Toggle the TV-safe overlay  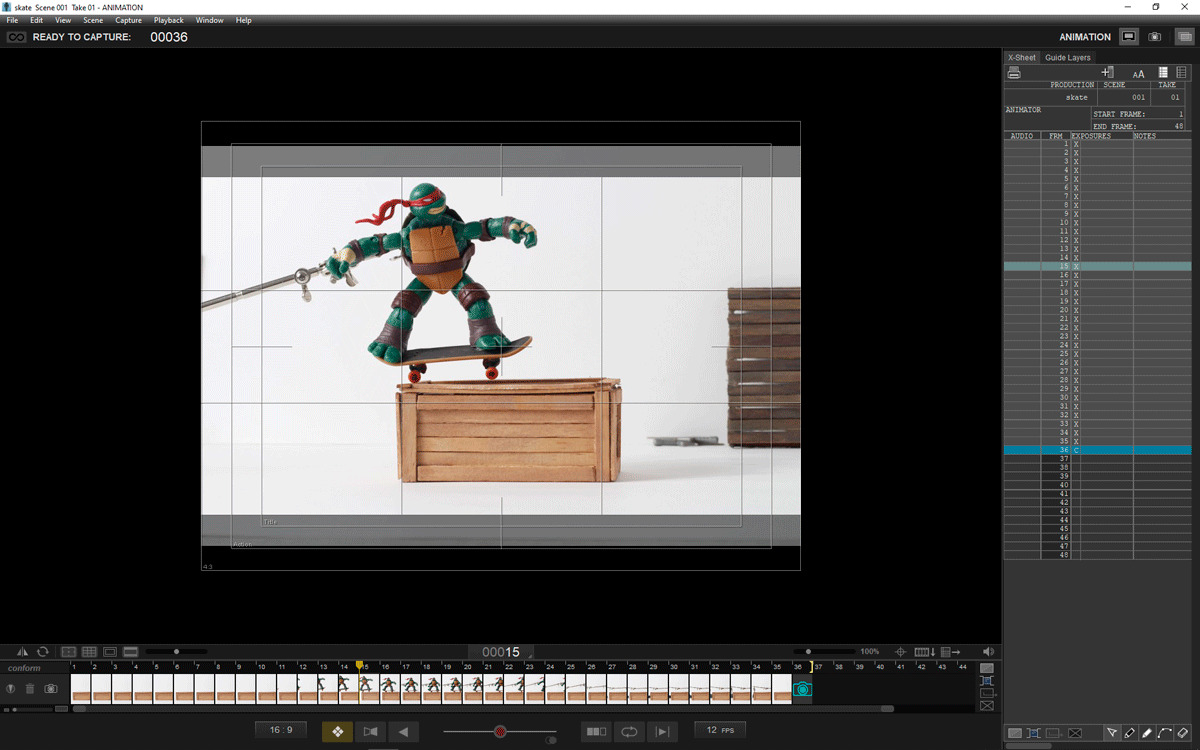click(69, 652)
